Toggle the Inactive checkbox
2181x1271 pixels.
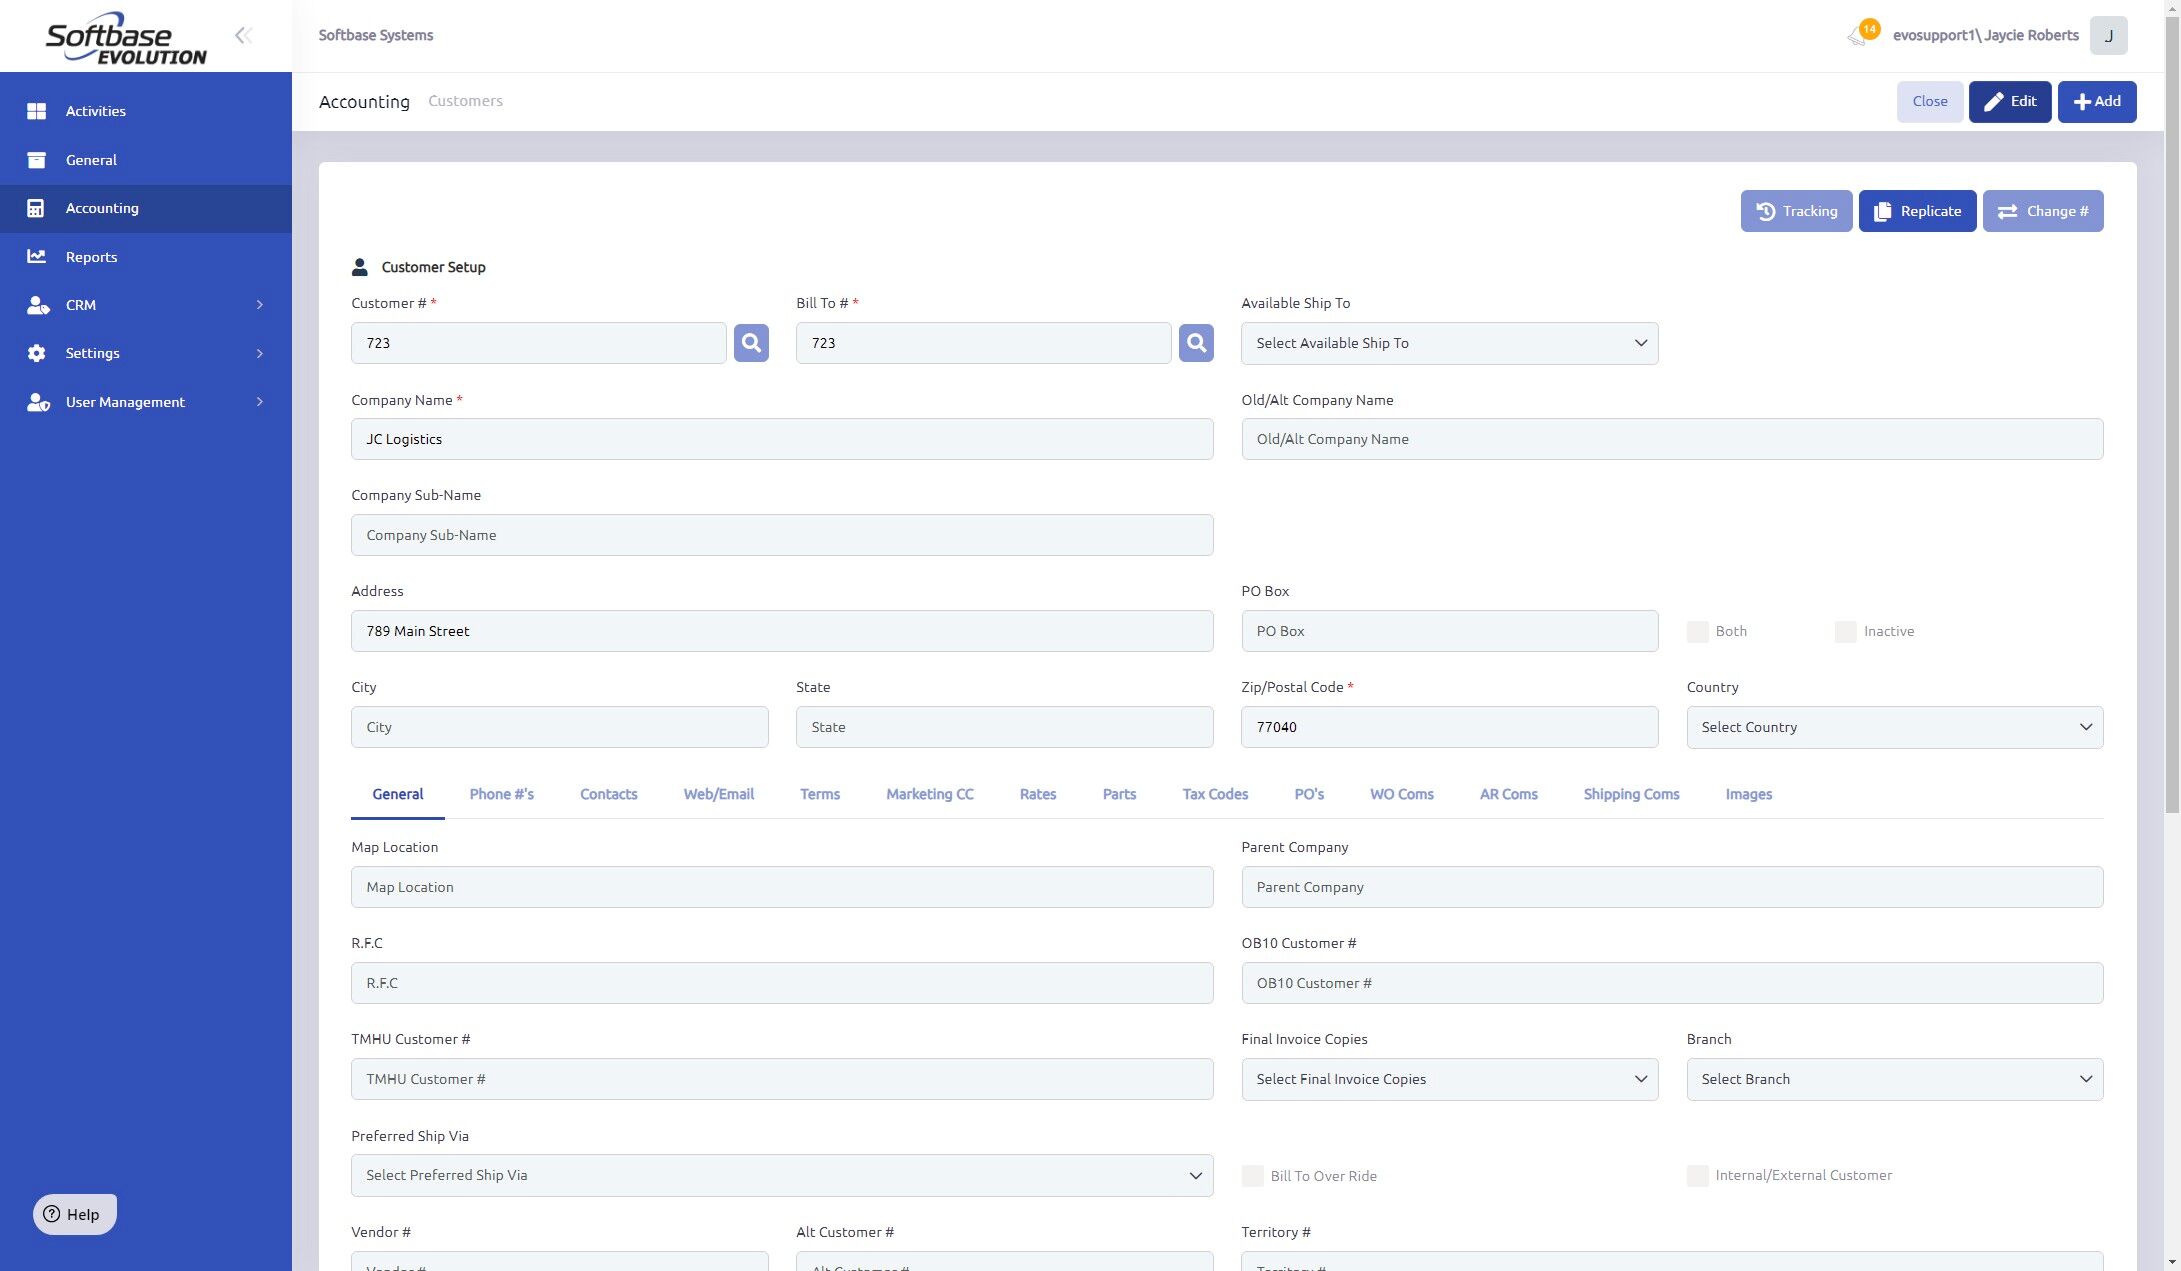(1845, 632)
